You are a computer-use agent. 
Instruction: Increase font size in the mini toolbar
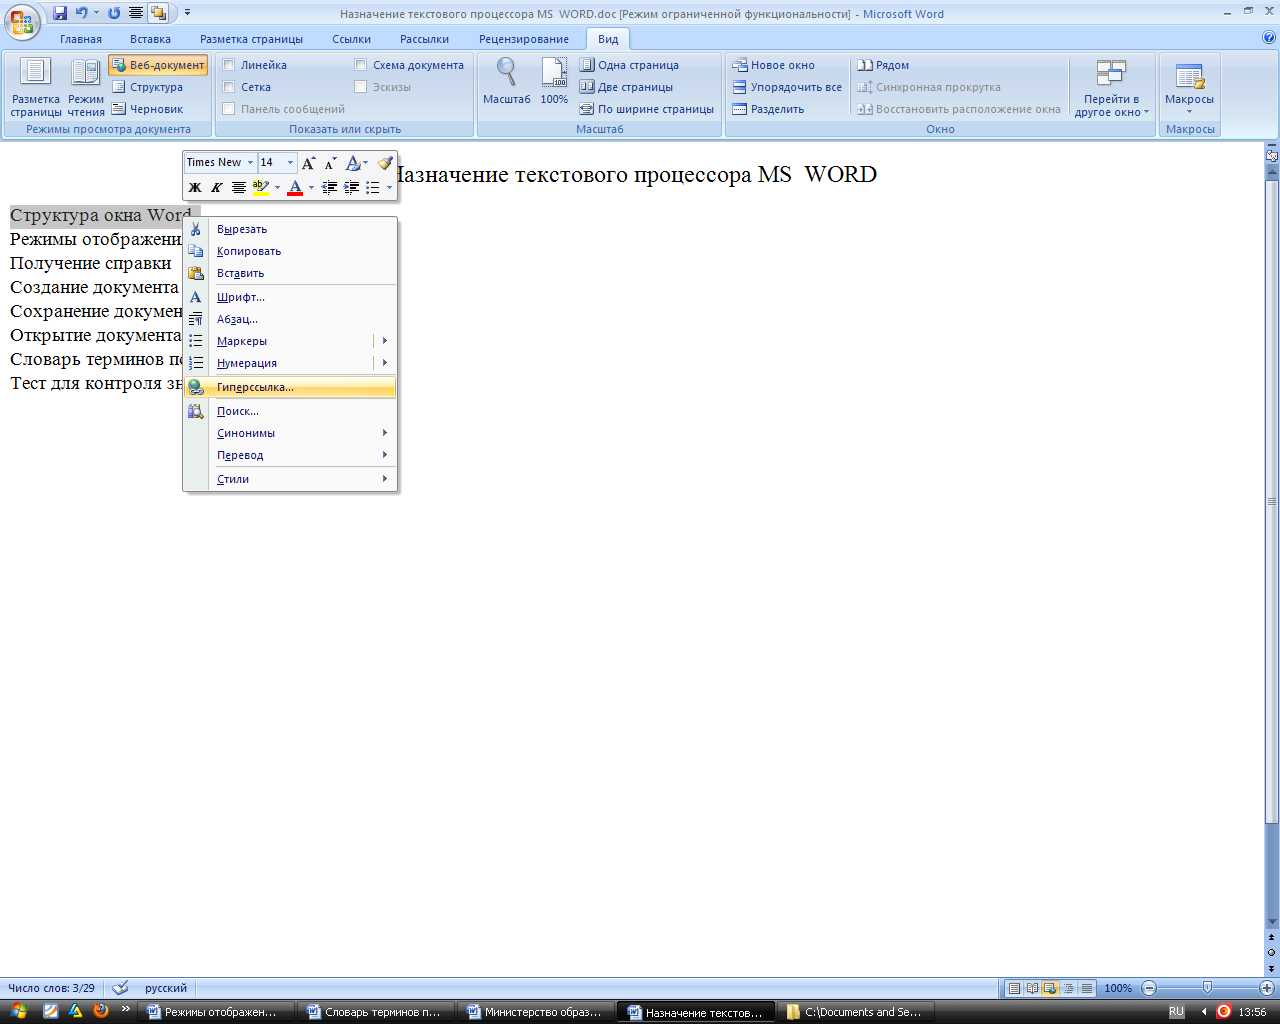coord(309,162)
